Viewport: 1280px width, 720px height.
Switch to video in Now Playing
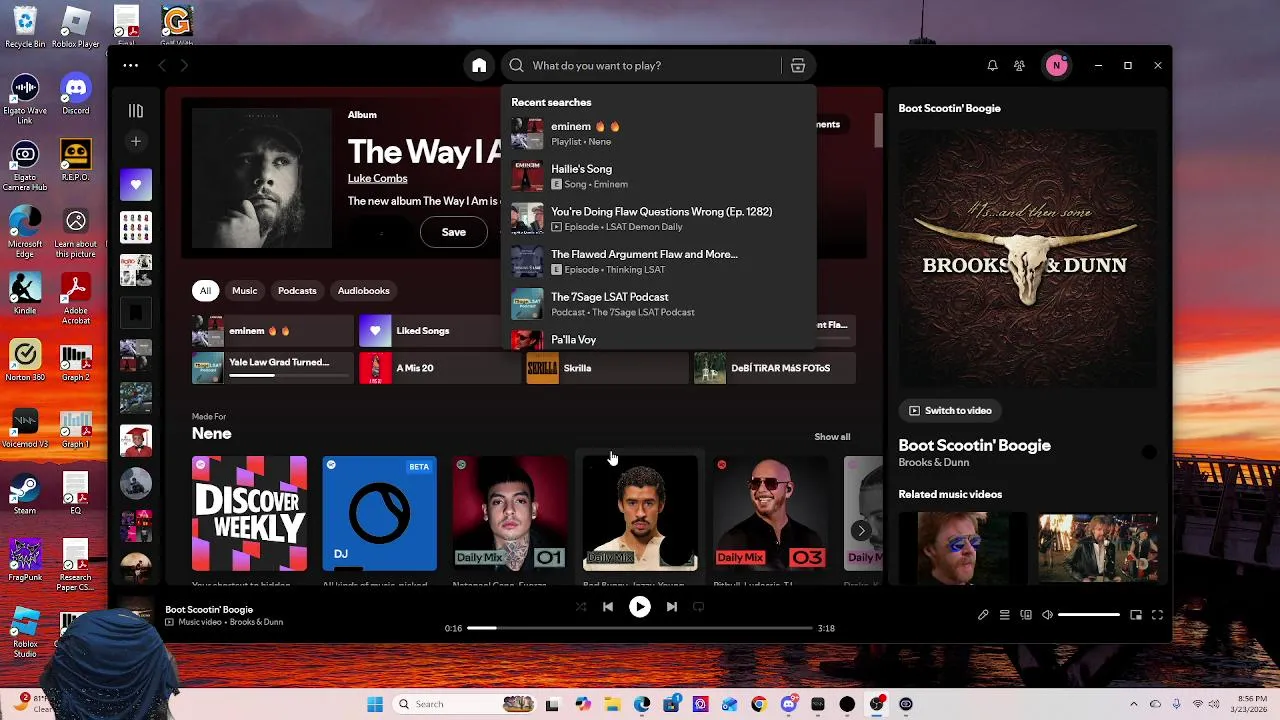point(950,411)
